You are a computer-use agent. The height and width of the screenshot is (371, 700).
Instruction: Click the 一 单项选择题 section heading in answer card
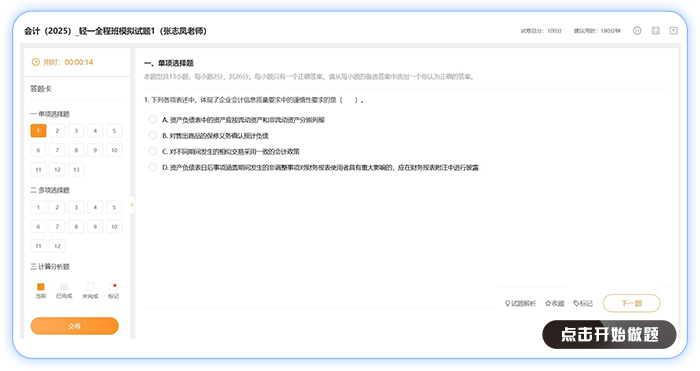[50, 114]
